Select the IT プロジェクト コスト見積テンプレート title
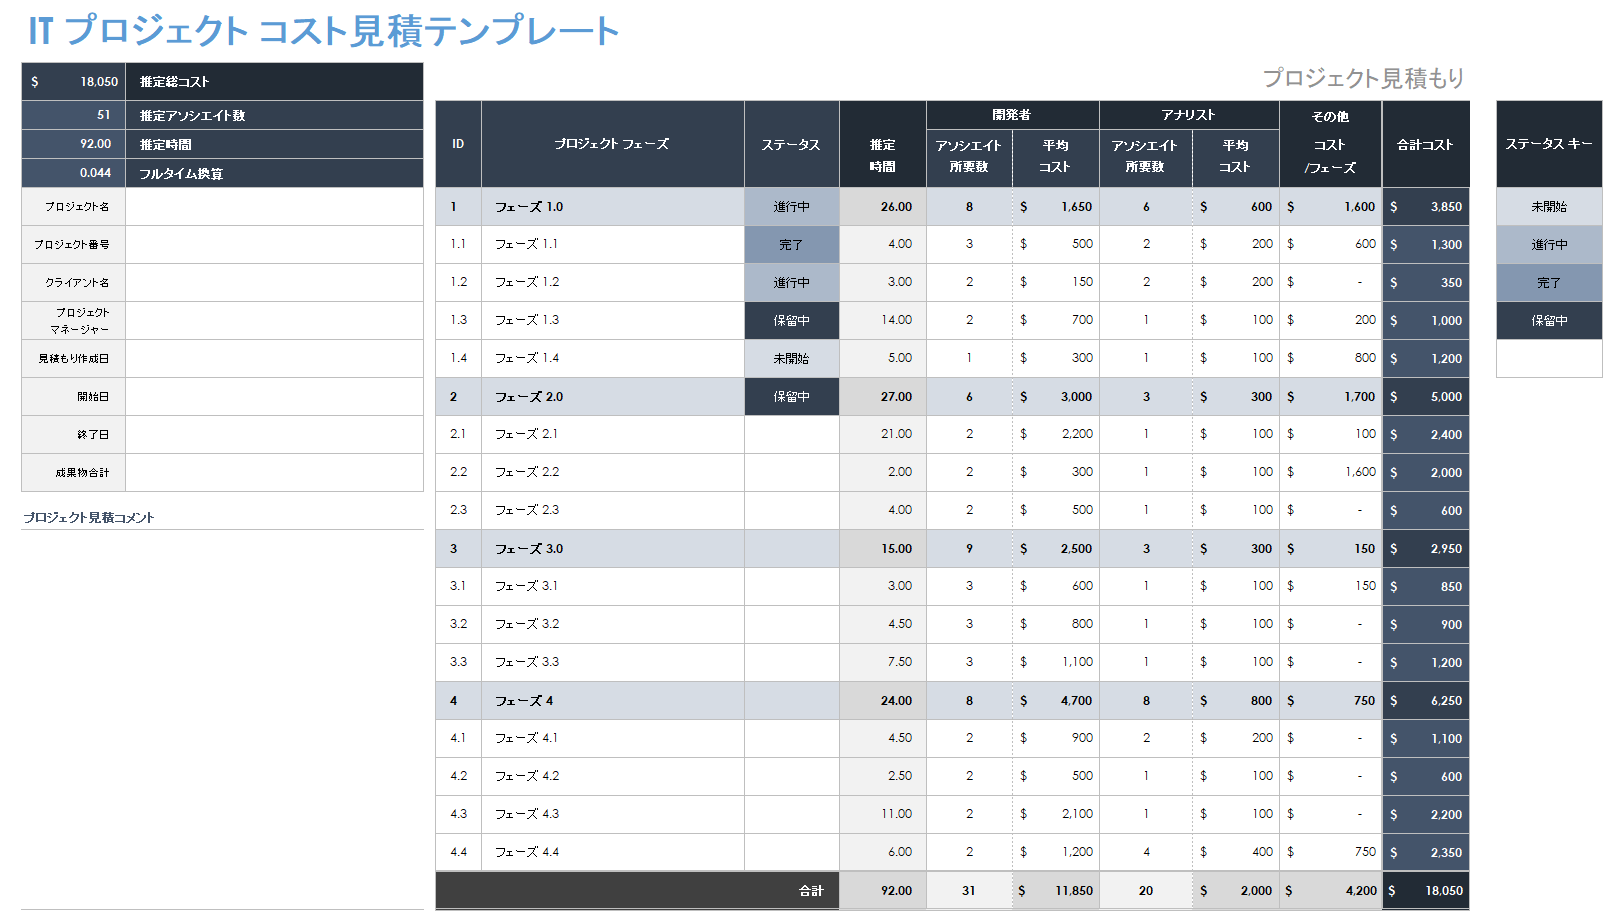This screenshot has height=921, width=1622. click(323, 31)
